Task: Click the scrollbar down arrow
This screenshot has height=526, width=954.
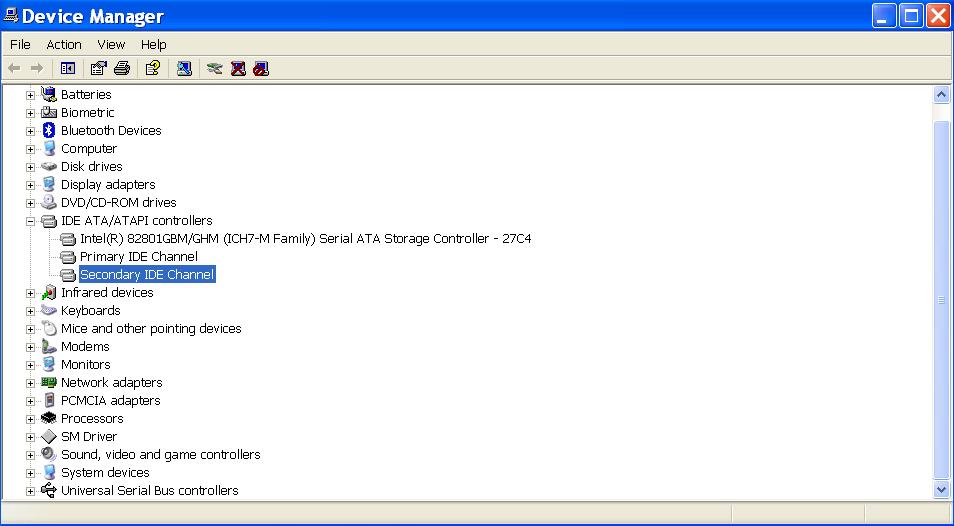Action: [x=941, y=490]
